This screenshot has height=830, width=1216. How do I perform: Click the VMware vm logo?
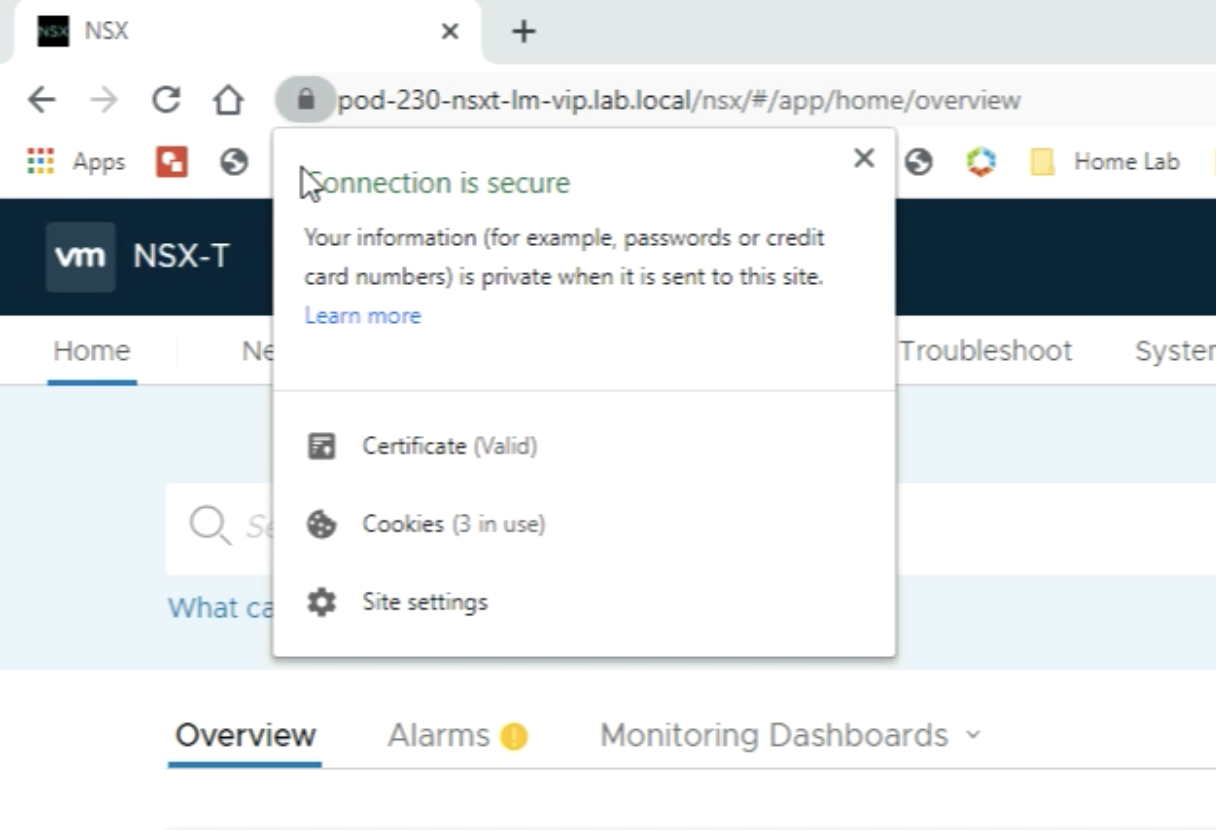[x=80, y=257]
